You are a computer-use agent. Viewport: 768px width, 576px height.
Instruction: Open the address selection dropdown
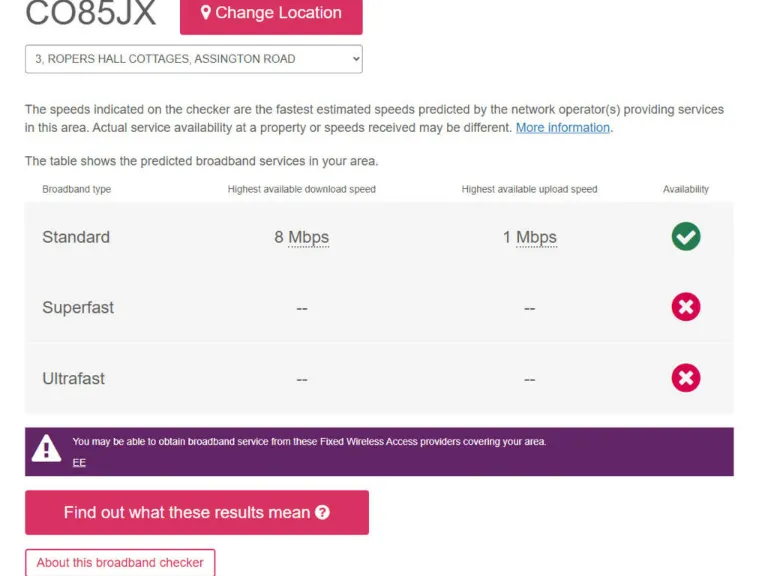[194, 59]
